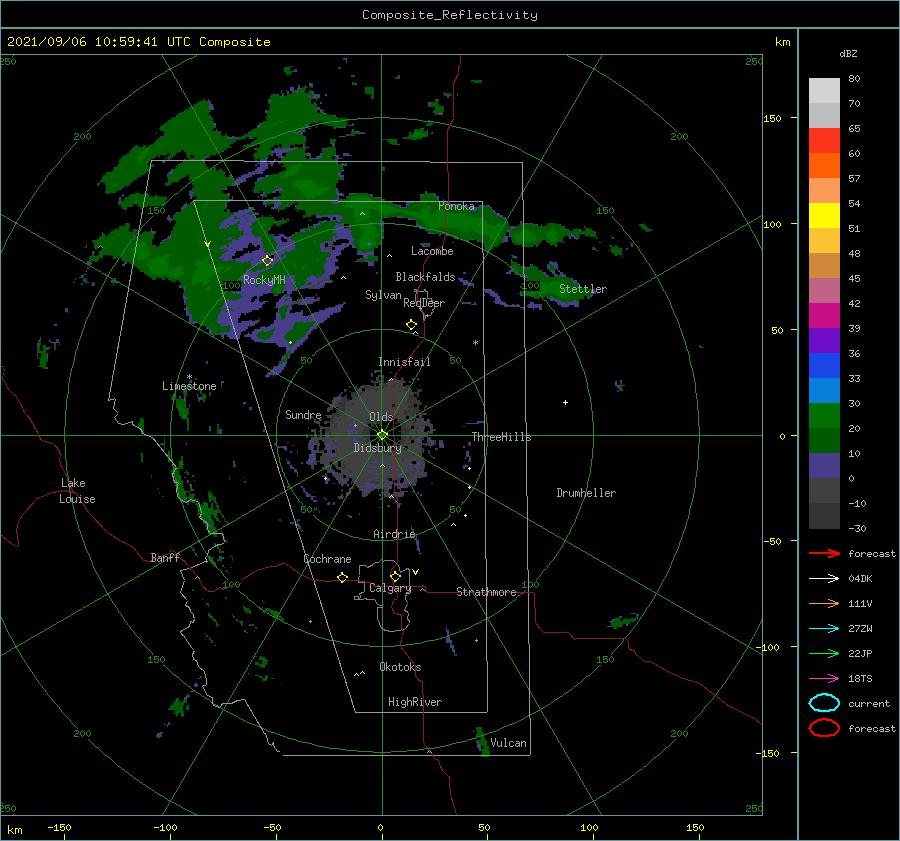Click the Vulcan label
The height and width of the screenshot is (841, 900).
click(508, 743)
